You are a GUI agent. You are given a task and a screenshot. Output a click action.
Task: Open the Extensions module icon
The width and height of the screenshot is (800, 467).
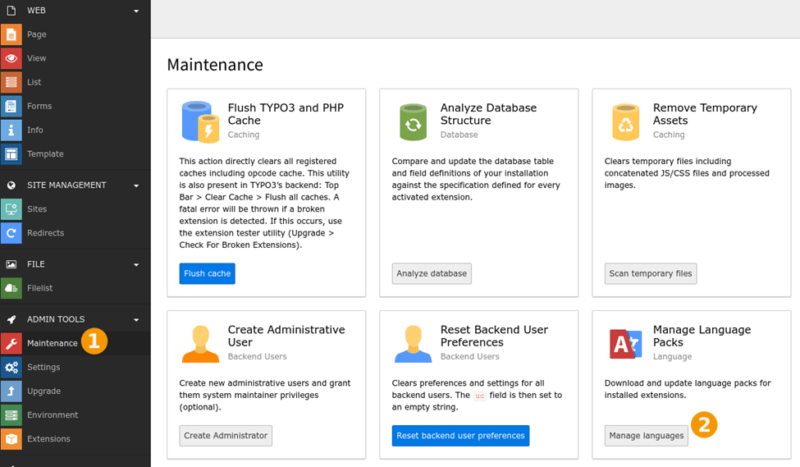[11, 439]
